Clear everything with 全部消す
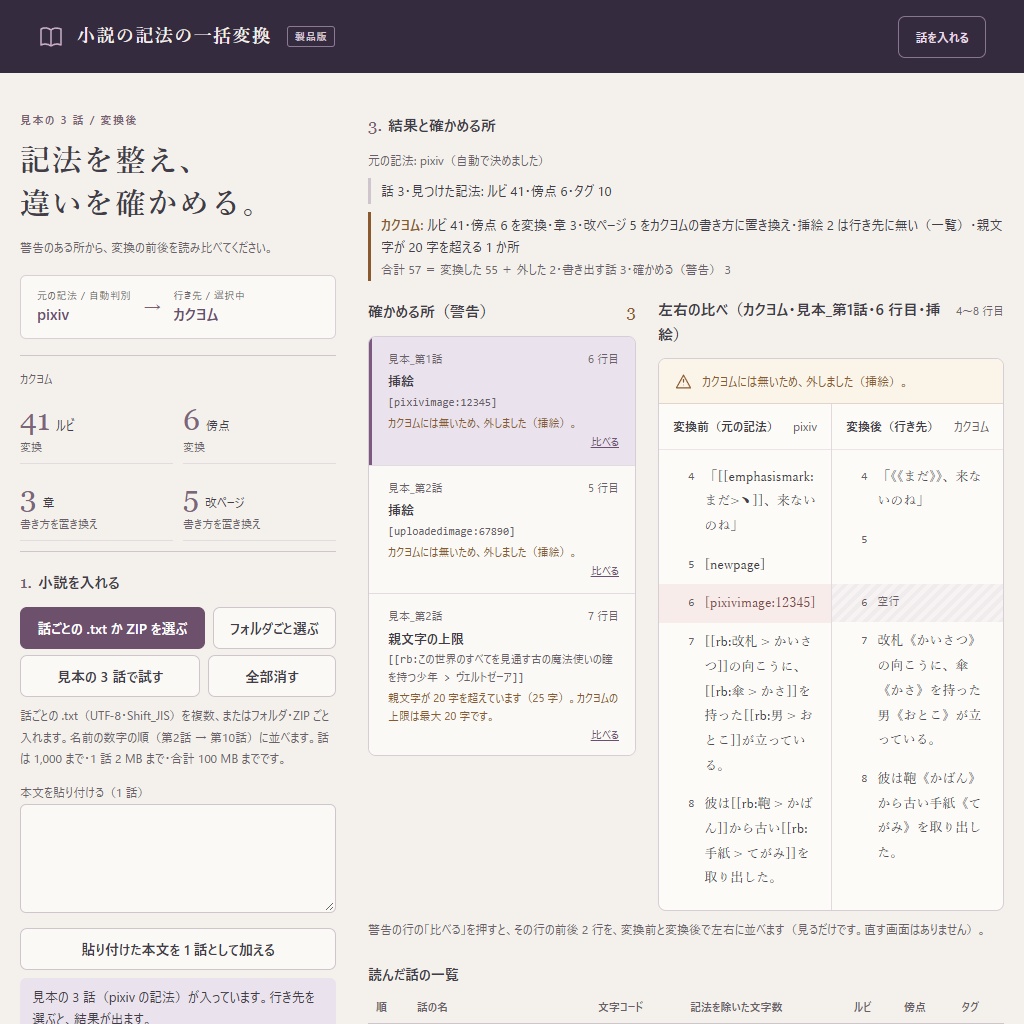Image resolution: width=1024 pixels, height=1024 pixels. pos(272,677)
